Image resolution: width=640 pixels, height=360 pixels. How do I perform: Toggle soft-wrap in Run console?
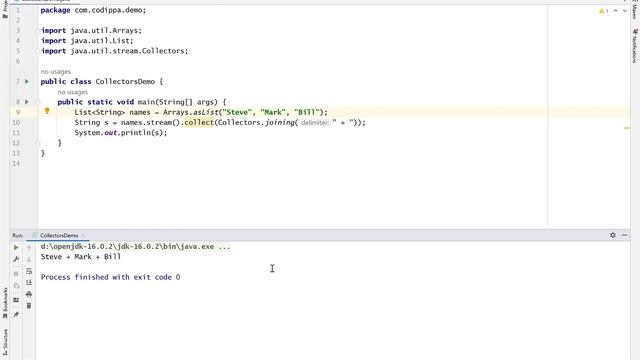pyautogui.click(x=29, y=271)
